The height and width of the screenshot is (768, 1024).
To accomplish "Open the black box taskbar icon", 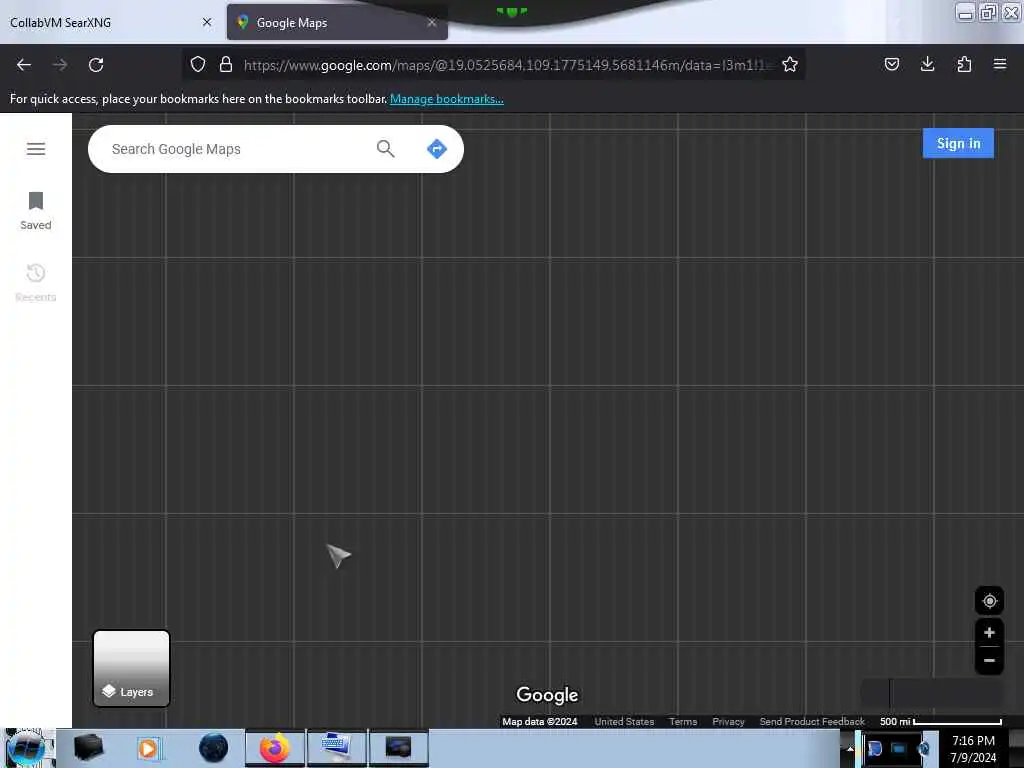I will click(88, 748).
